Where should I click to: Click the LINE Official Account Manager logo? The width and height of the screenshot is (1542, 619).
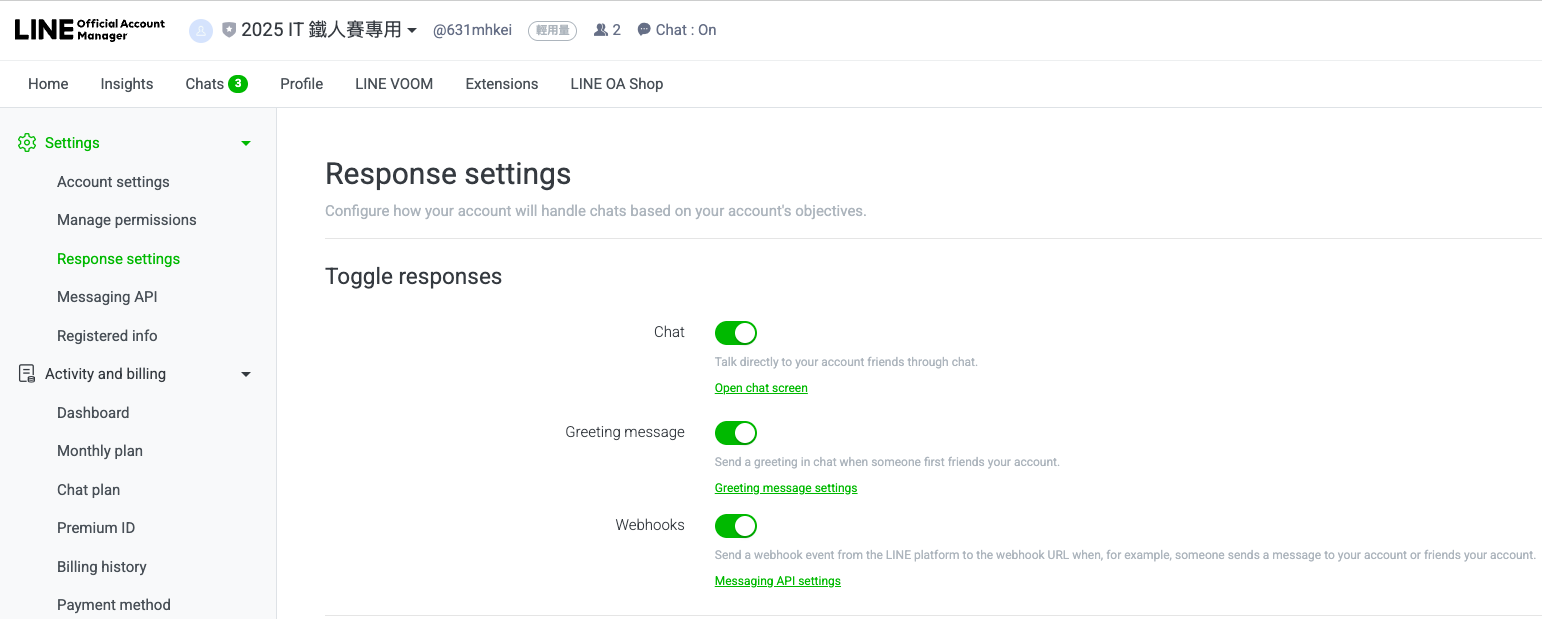(90, 30)
